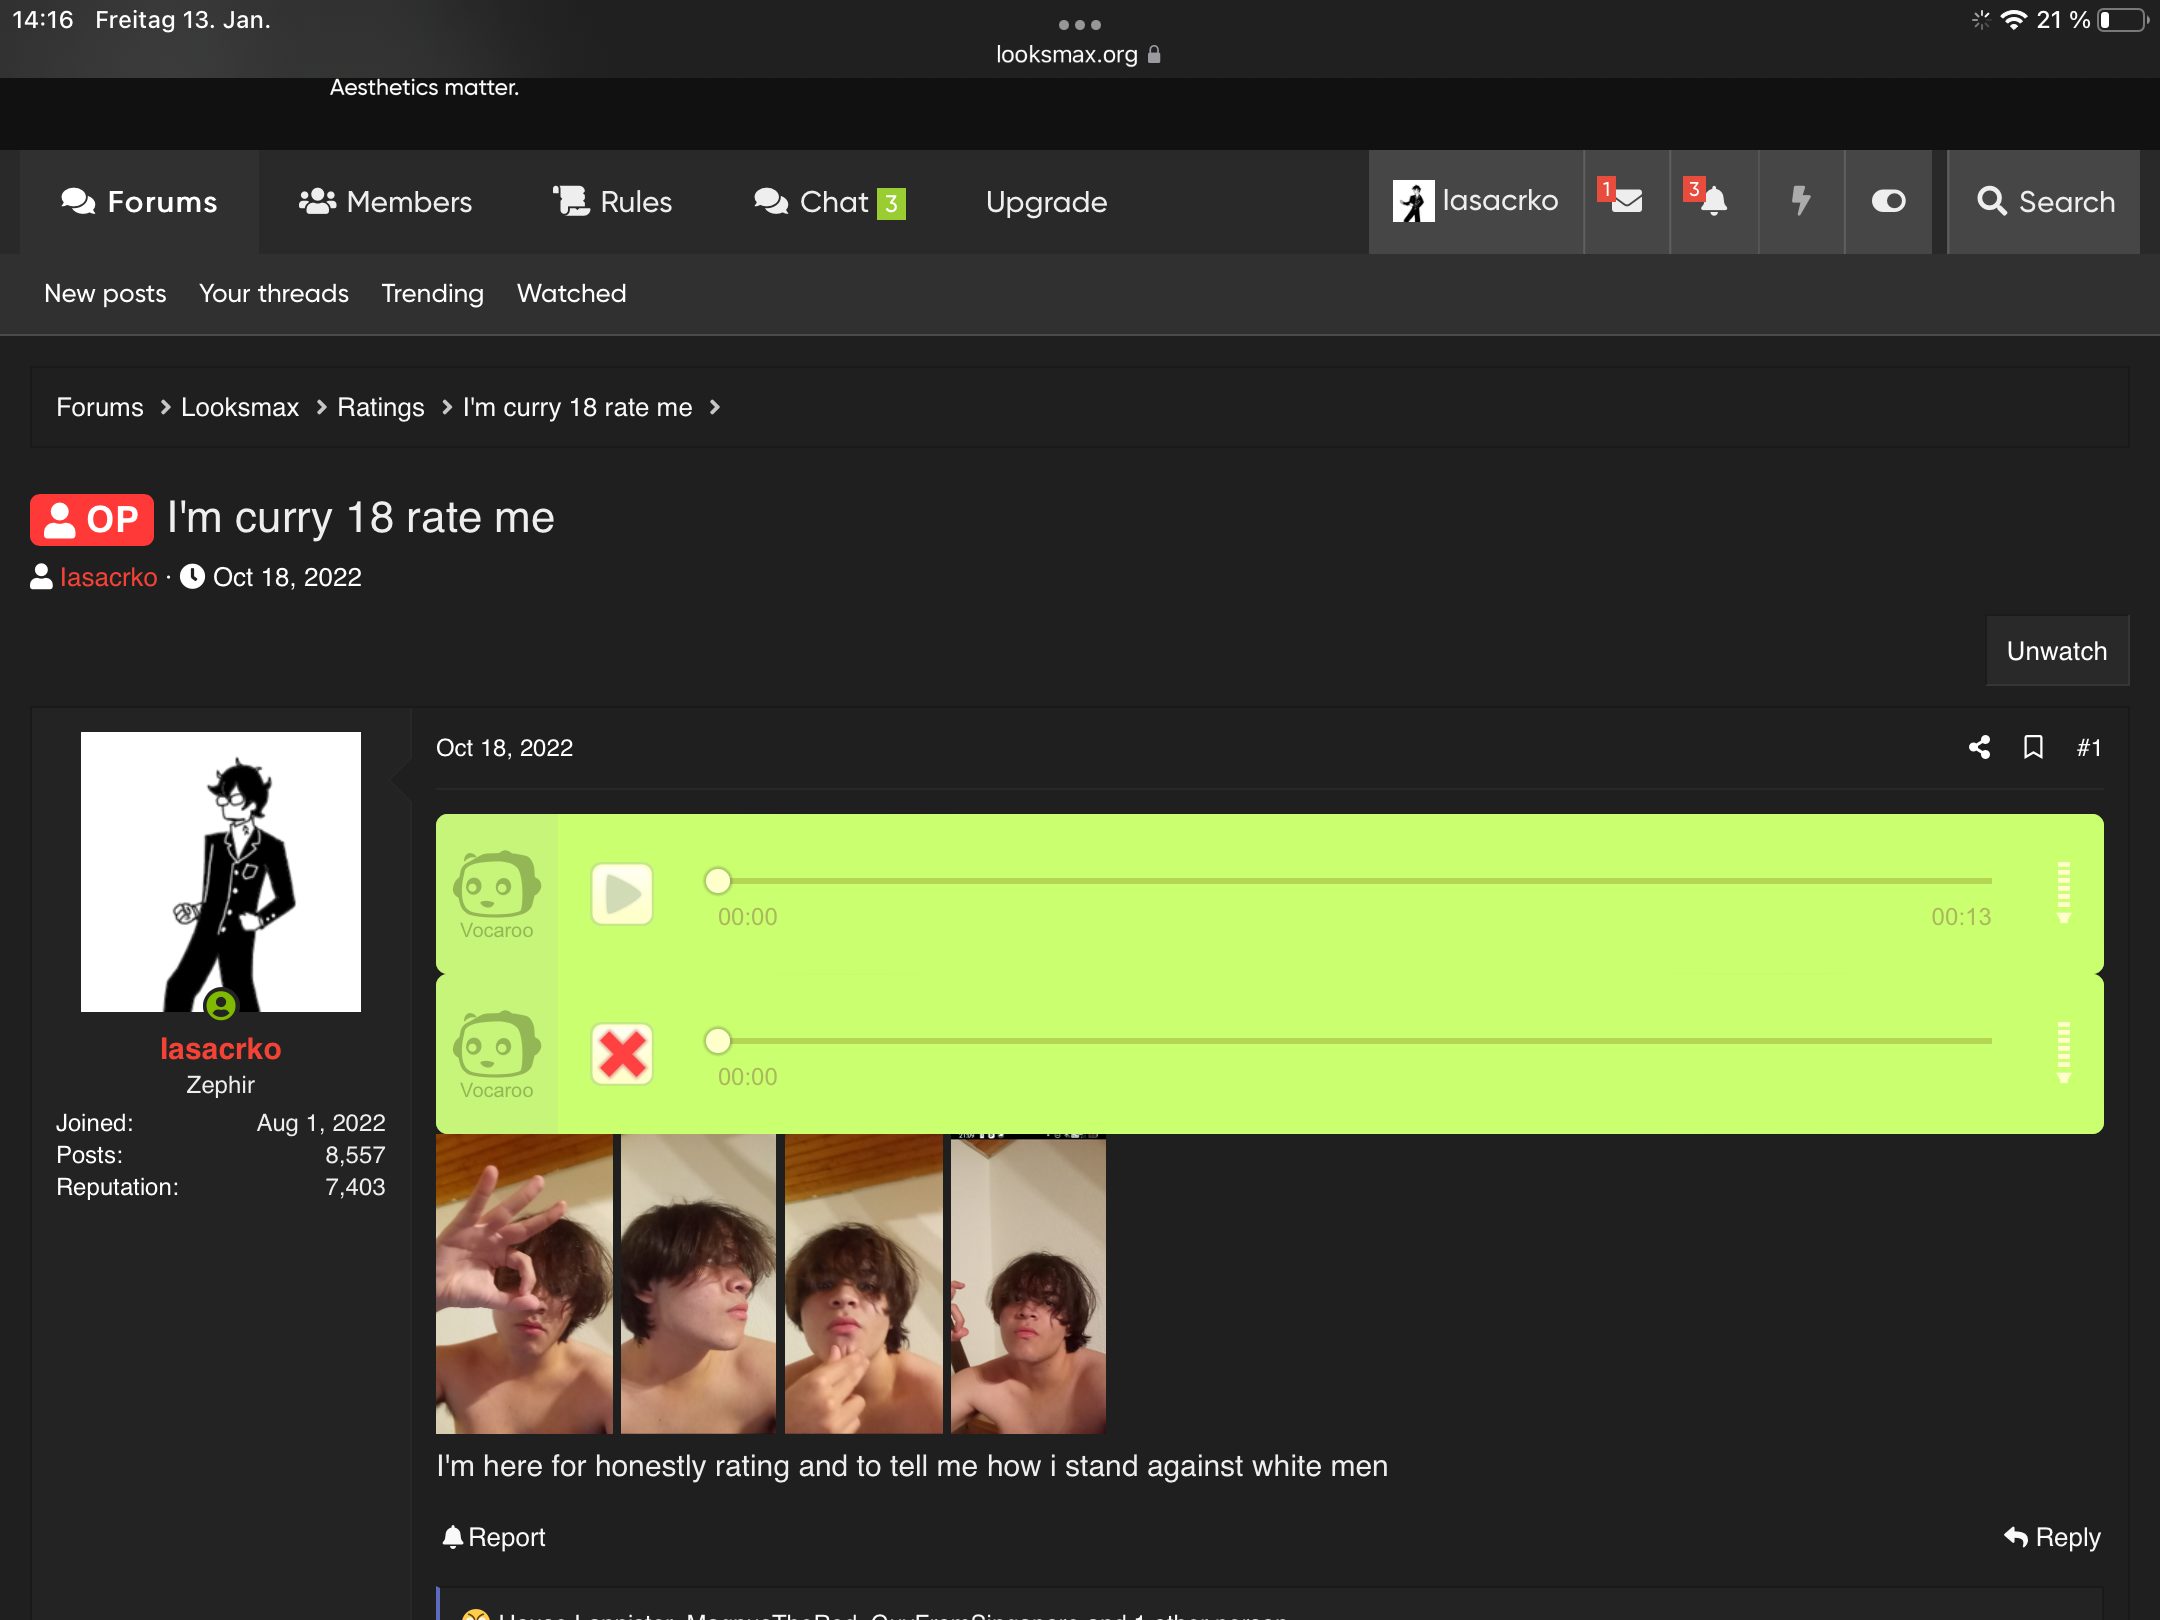Click the lightning bolt icon in navbar
Screen dimensions: 2160x1620
[x=1801, y=201]
